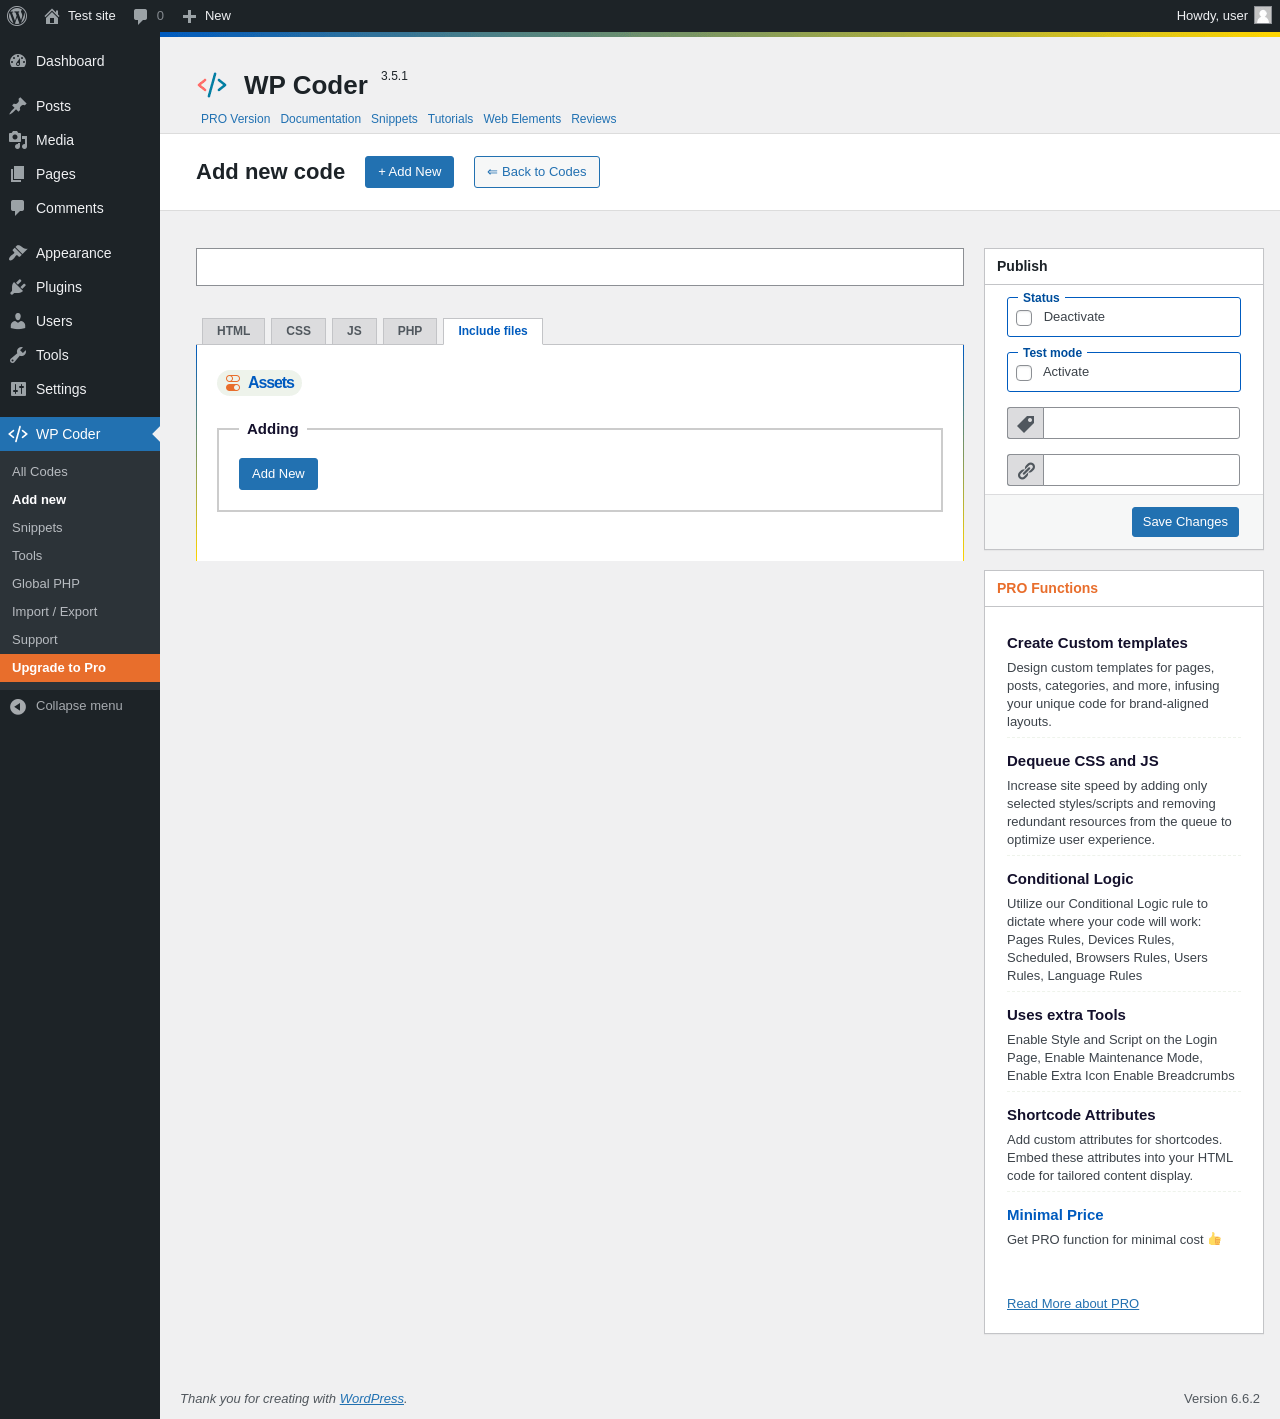Image resolution: width=1280 pixels, height=1419 pixels.
Task: Open the Documentation link
Action: pos(320,119)
